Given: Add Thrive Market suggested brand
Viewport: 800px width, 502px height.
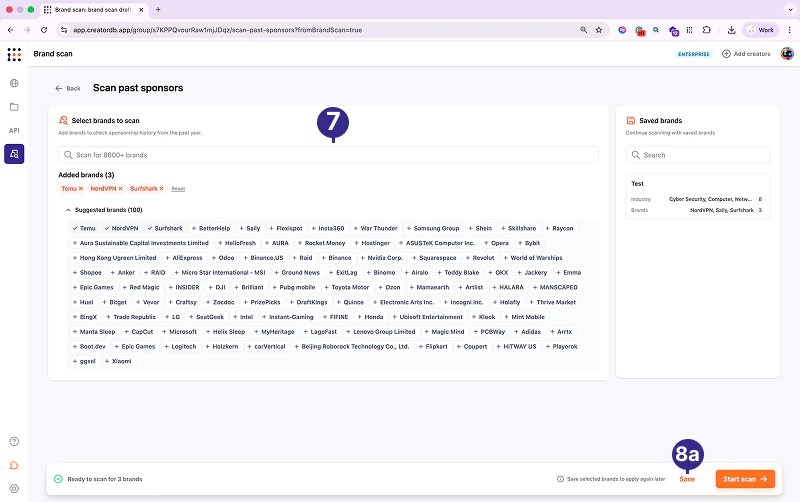Looking at the screenshot, I should (552, 303).
